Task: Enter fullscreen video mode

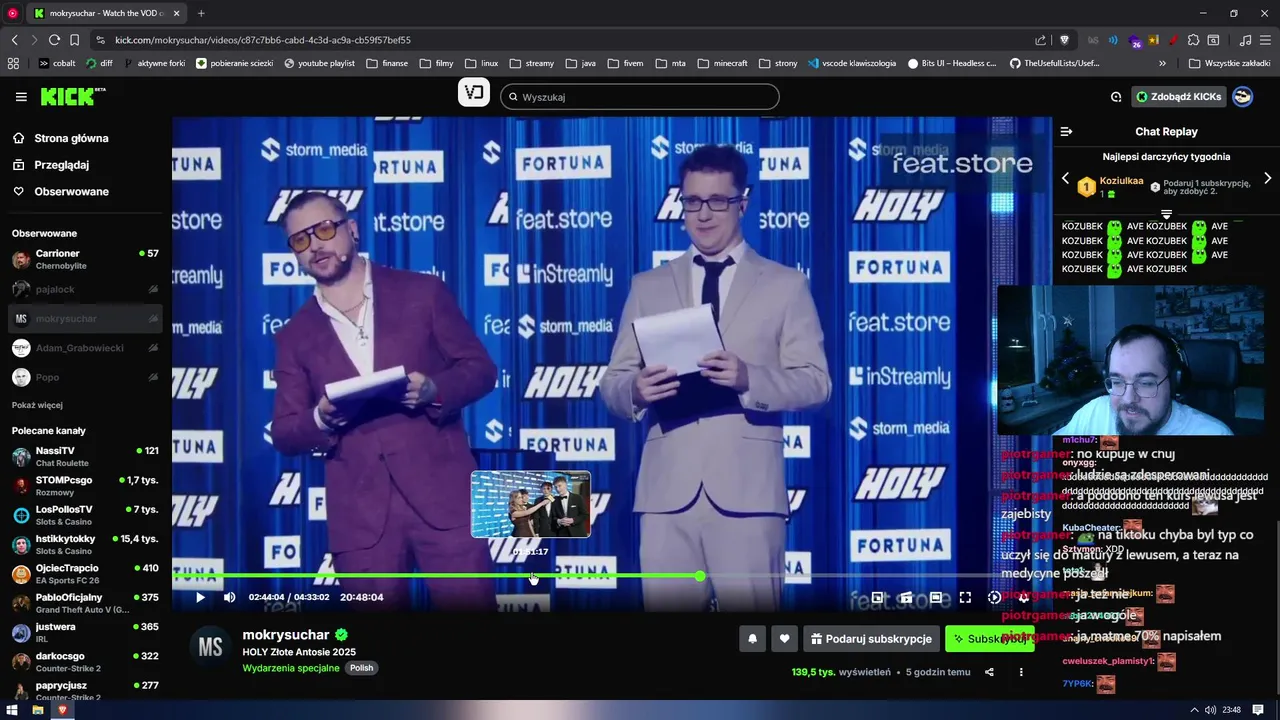Action: click(965, 597)
